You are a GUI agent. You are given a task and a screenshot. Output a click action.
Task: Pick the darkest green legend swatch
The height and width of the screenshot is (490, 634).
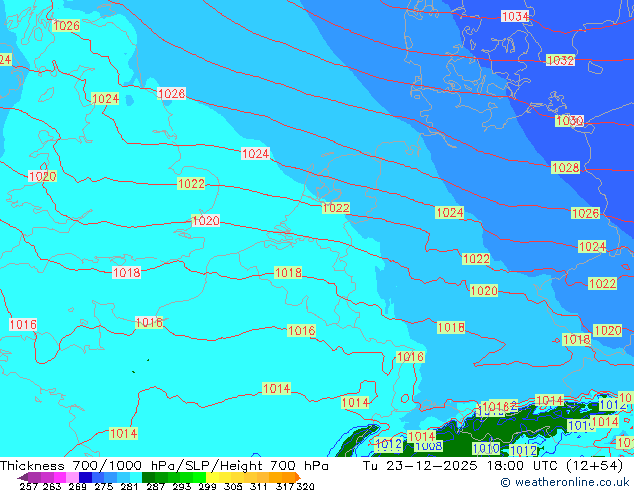tap(148, 477)
